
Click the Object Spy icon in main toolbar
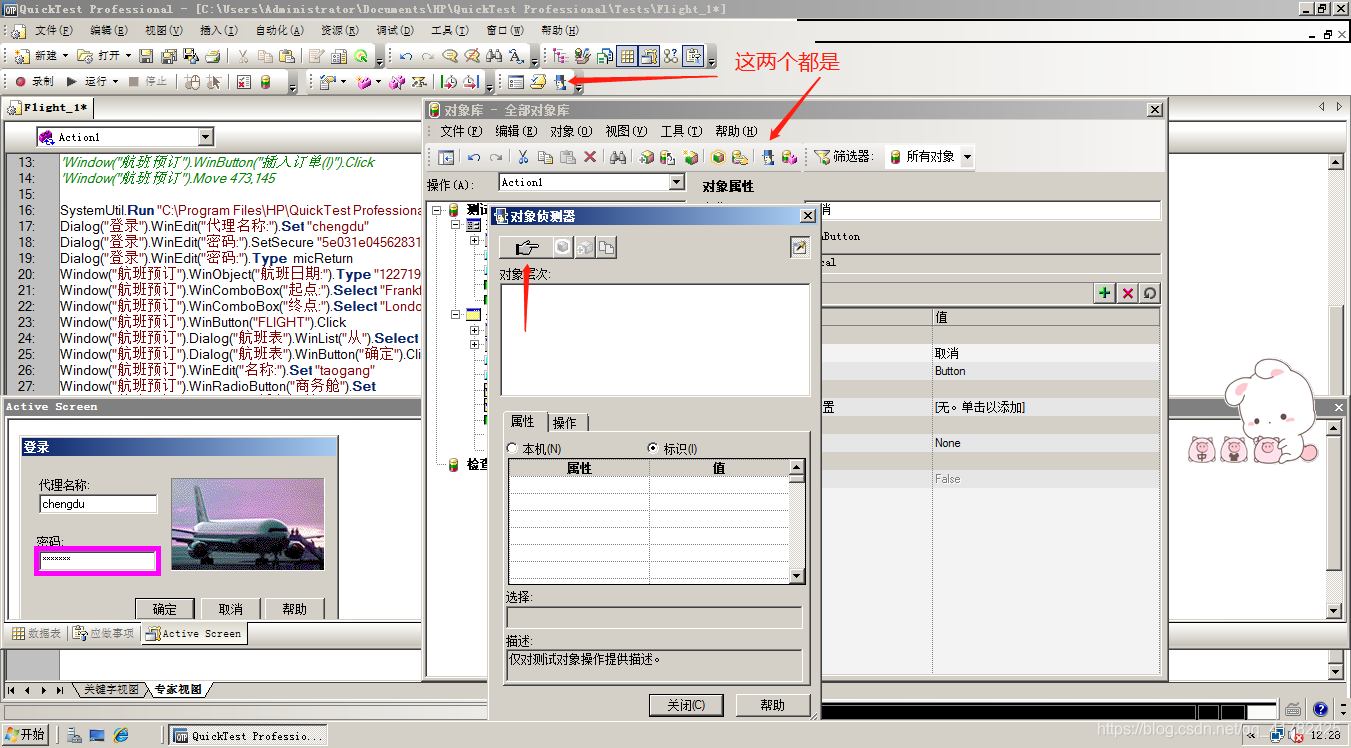click(x=561, y=82)
